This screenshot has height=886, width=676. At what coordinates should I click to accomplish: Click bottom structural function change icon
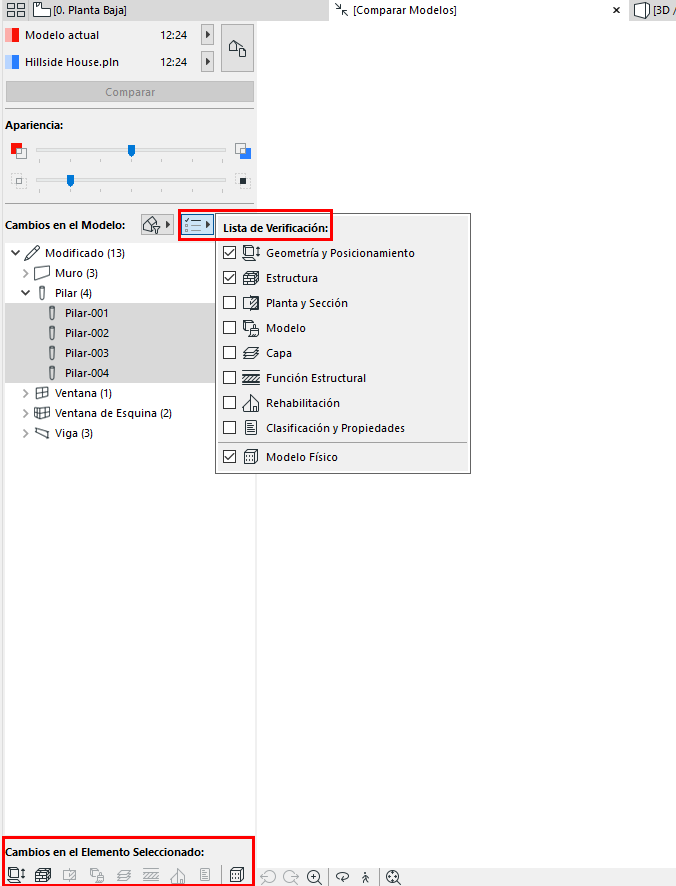151,875
